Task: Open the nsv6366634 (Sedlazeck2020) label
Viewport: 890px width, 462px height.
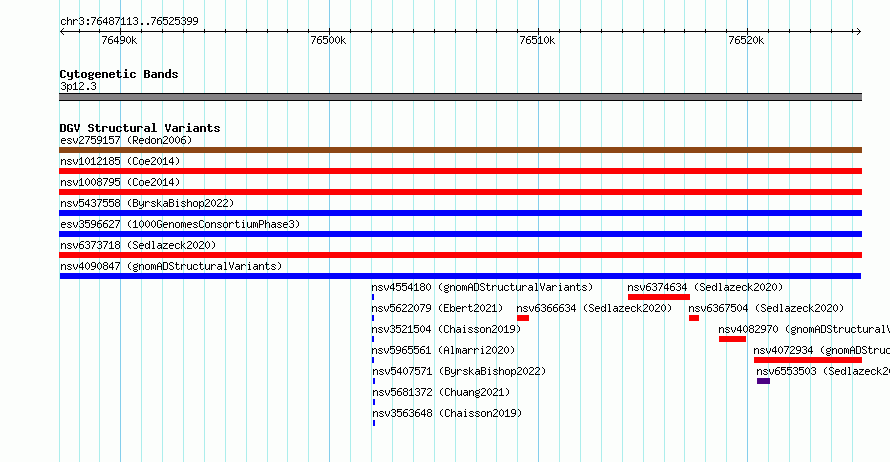Action: coord(594,308)
